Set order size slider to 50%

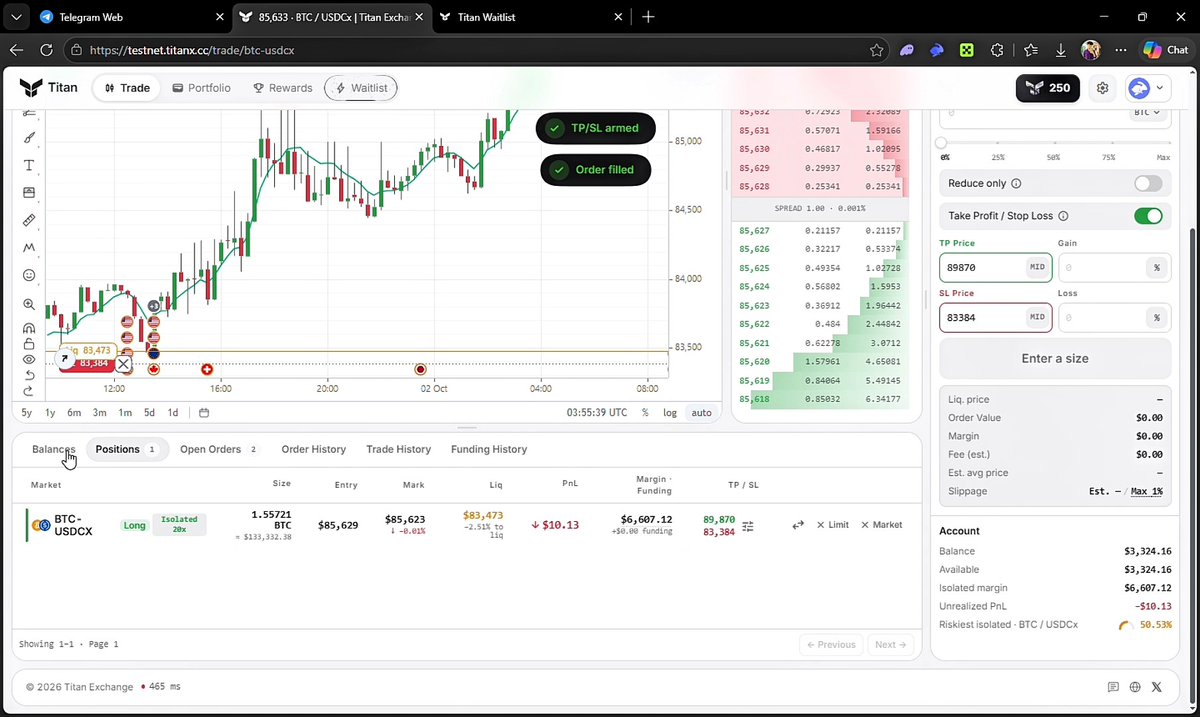coord(1053,144)
